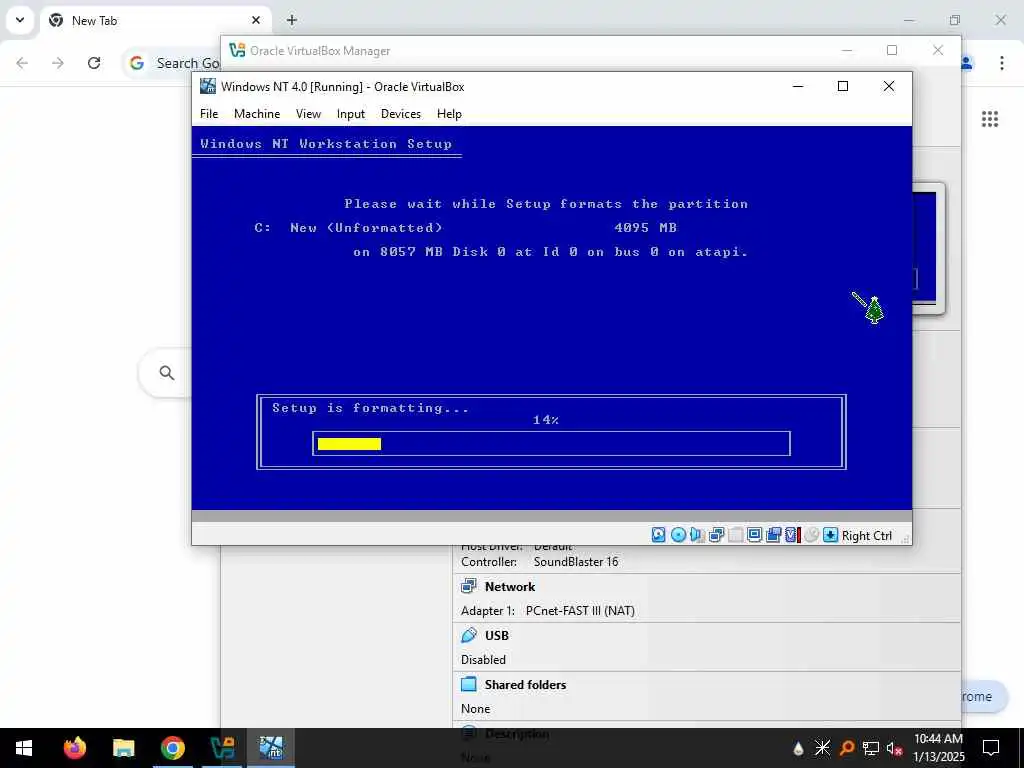
Task: Reload the Chrome page
Action: point(94,63)
